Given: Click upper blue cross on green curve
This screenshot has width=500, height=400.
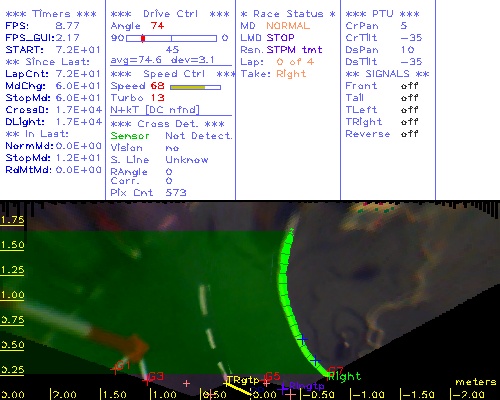Looking at the screenshot, I should point(302,340).
